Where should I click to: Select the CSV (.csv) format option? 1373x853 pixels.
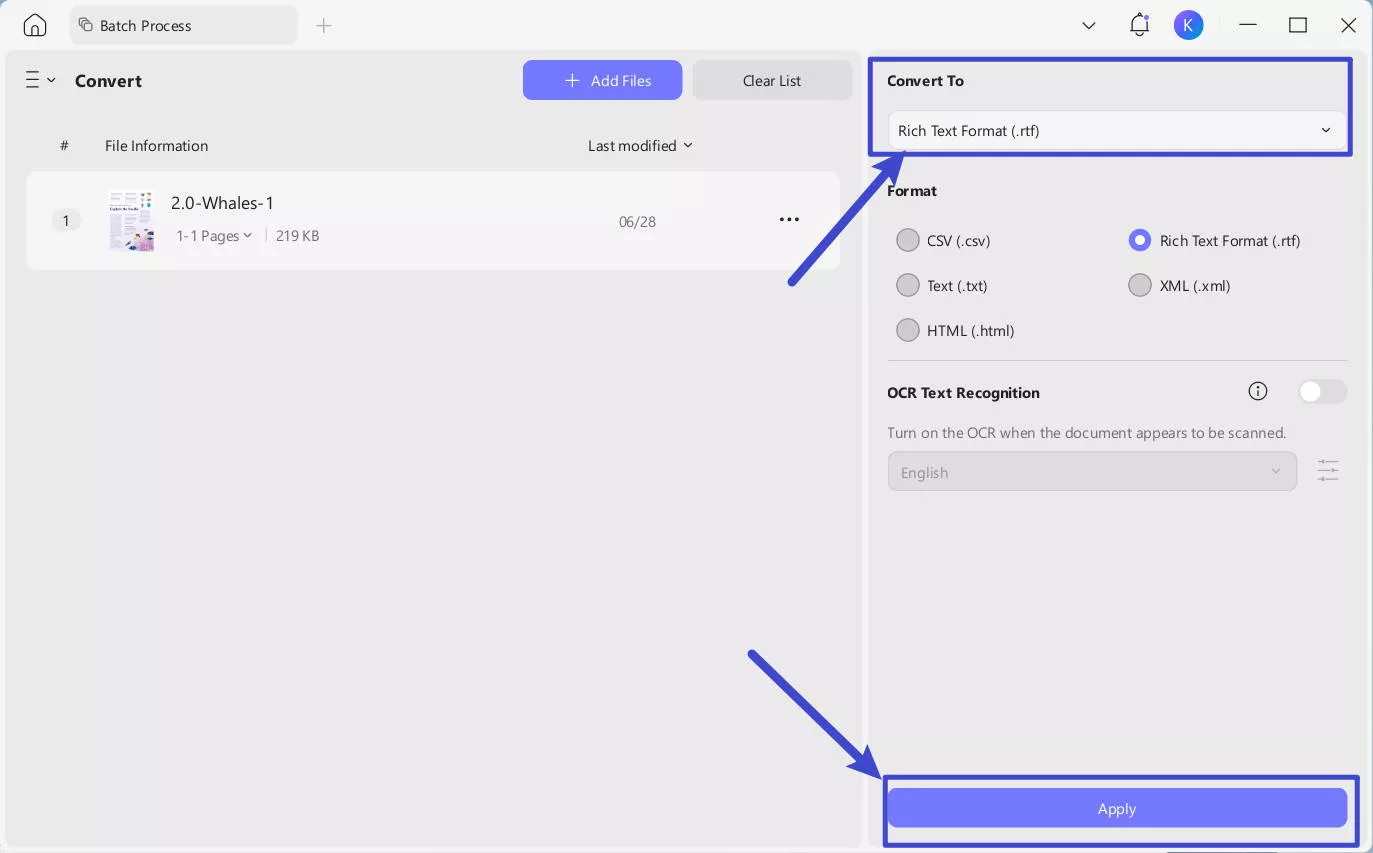pyautogui.click(x=908, y=240)
